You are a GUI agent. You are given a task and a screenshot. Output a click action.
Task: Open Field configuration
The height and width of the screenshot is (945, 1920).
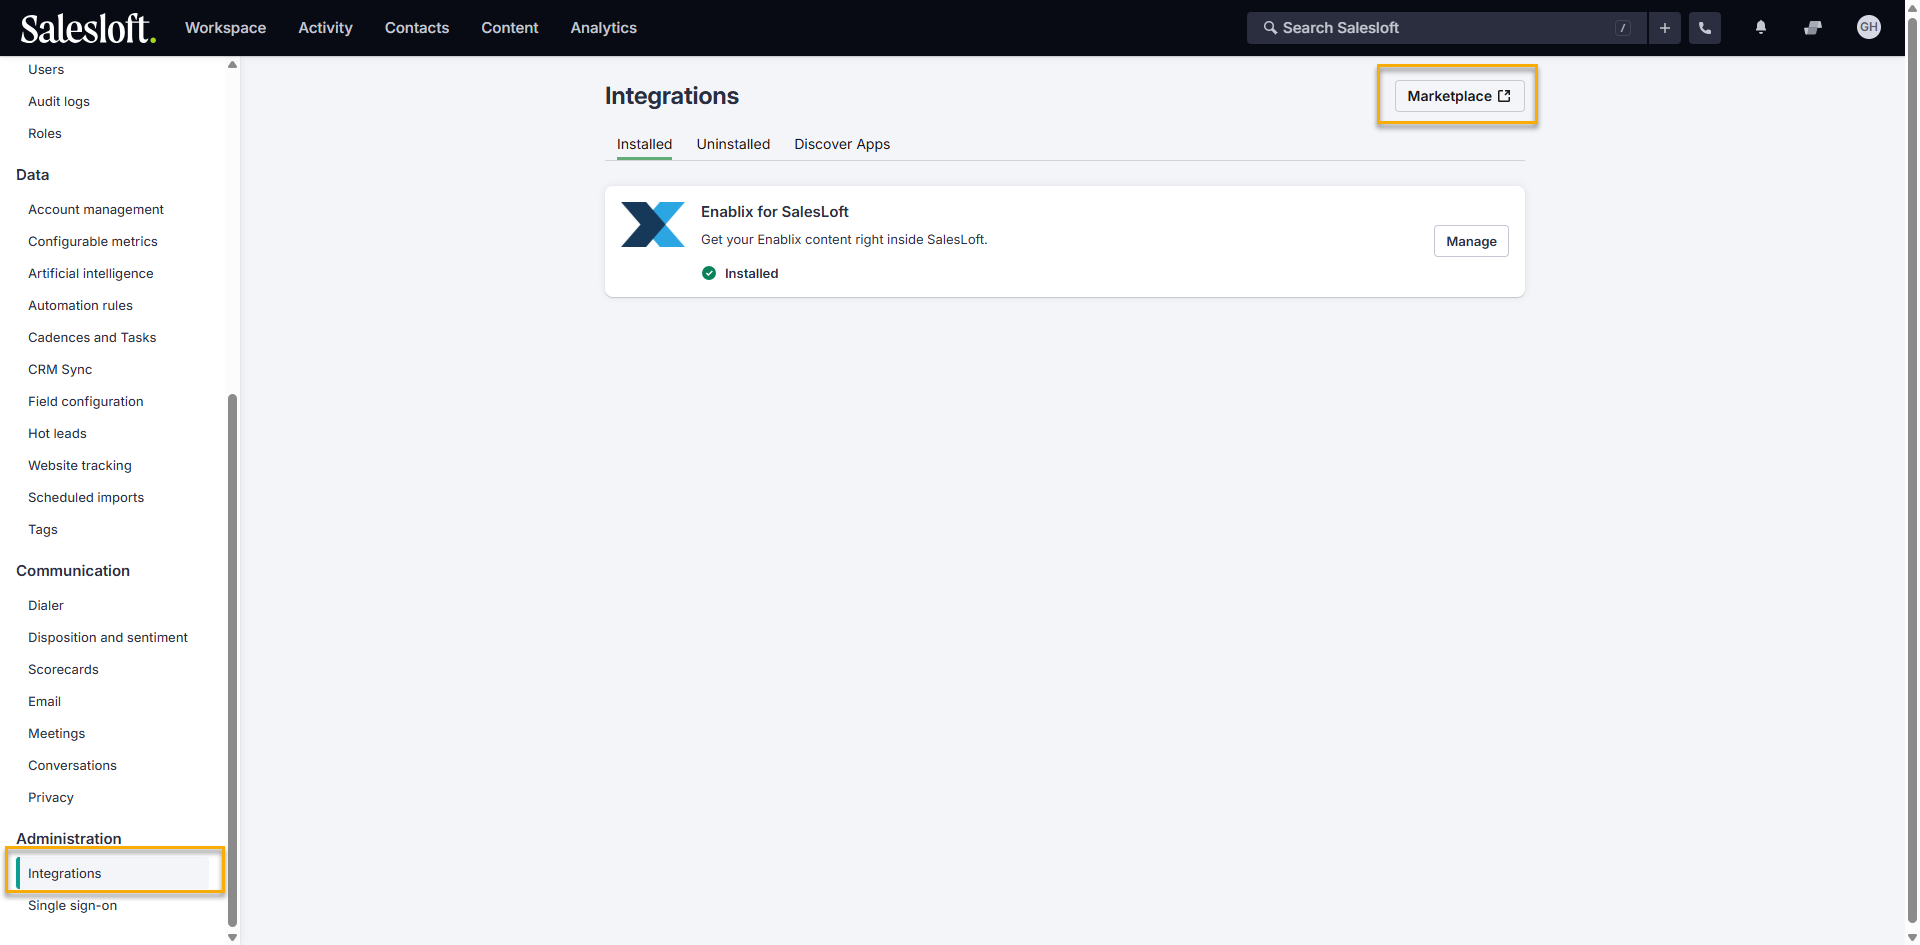(x=86, y=401)
